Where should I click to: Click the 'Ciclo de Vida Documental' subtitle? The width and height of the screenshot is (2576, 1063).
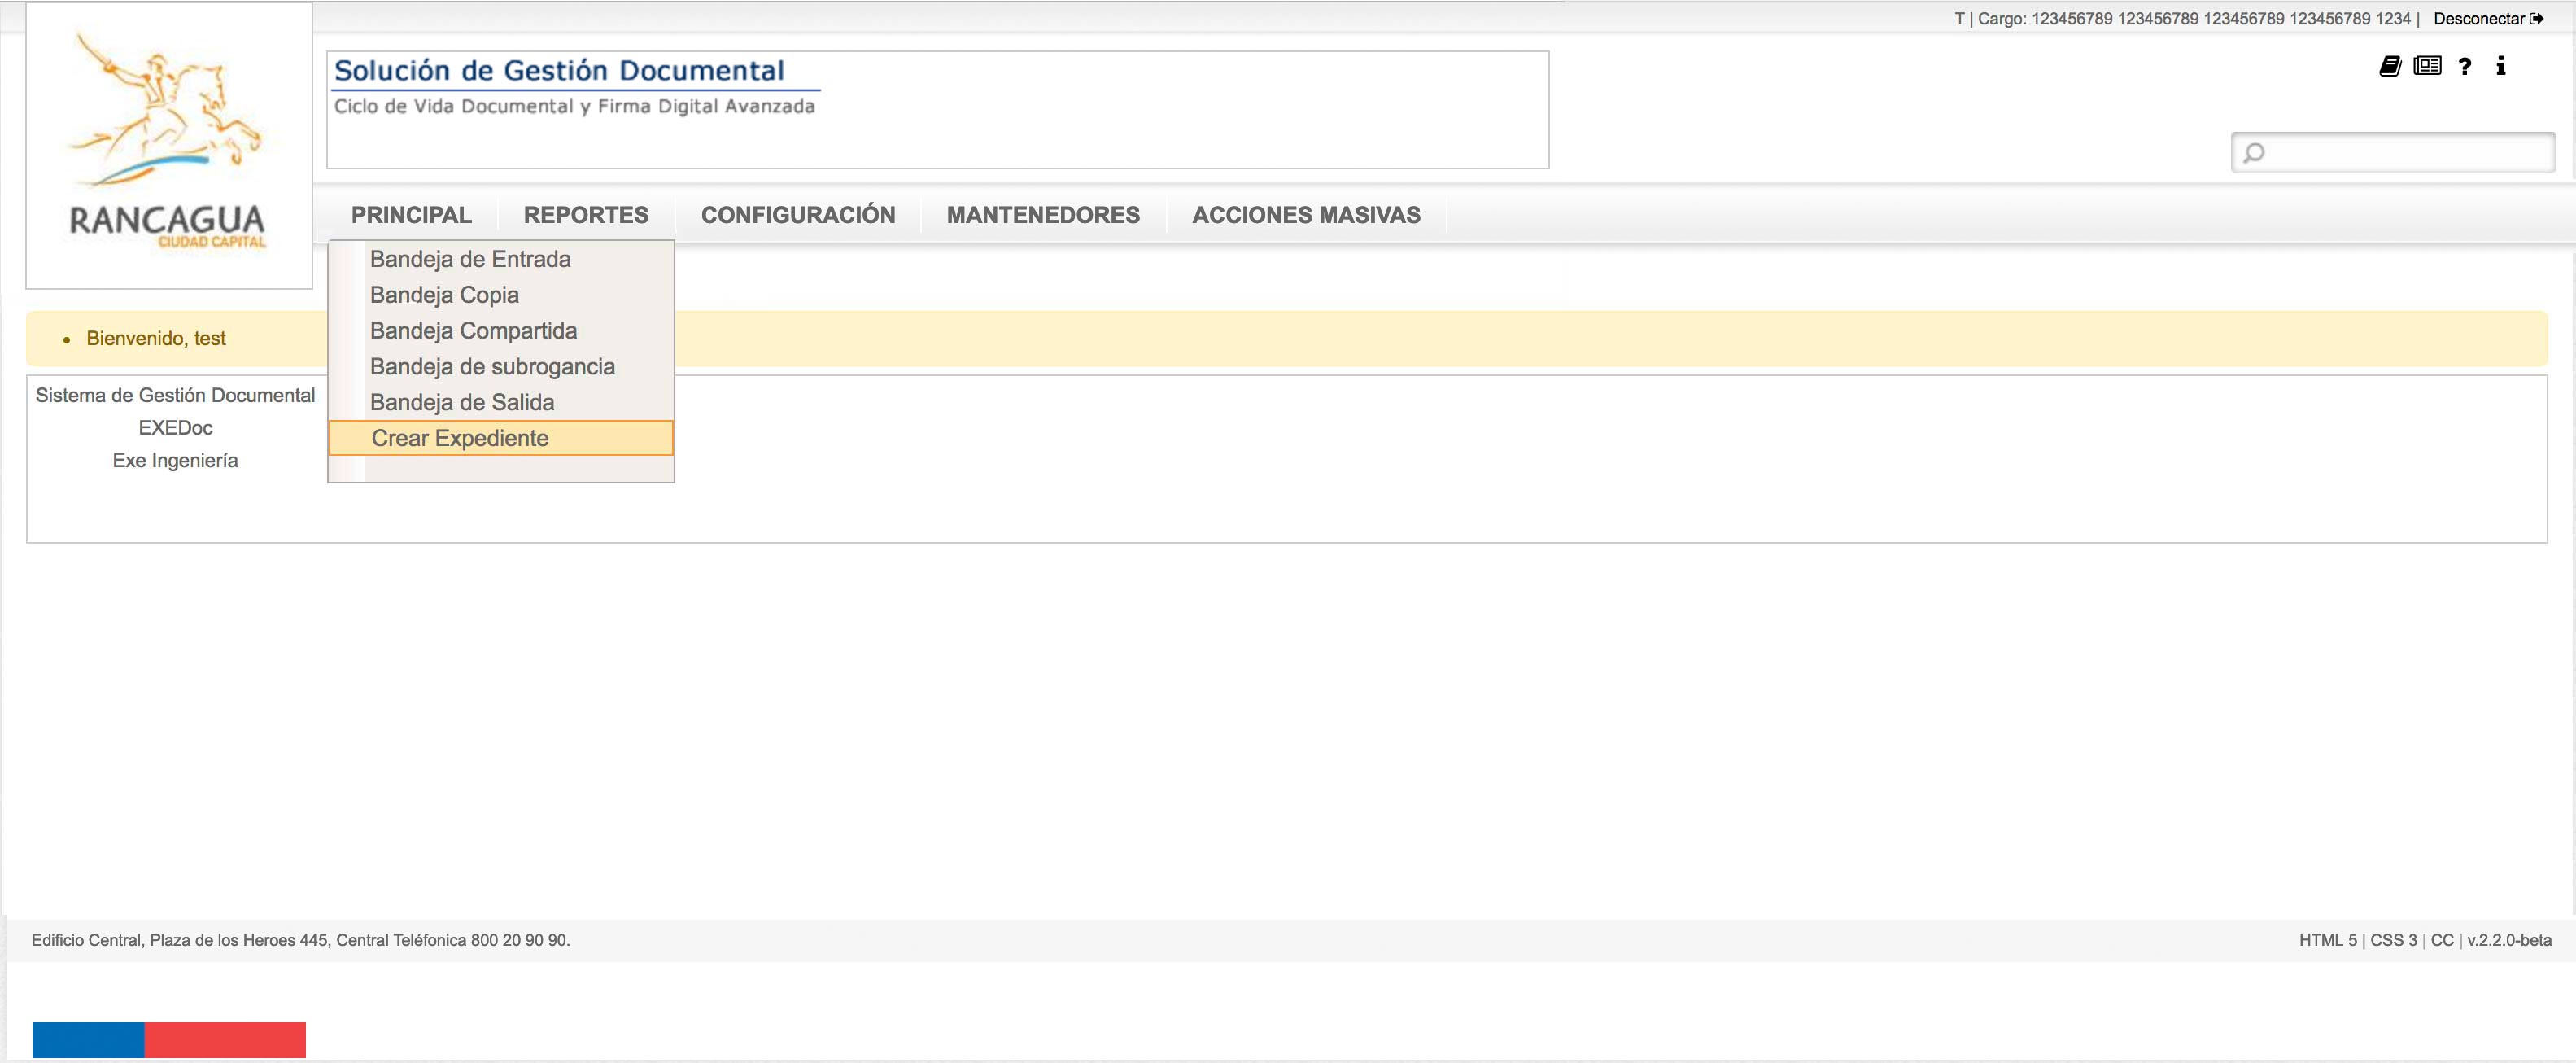tap(574, 107)
